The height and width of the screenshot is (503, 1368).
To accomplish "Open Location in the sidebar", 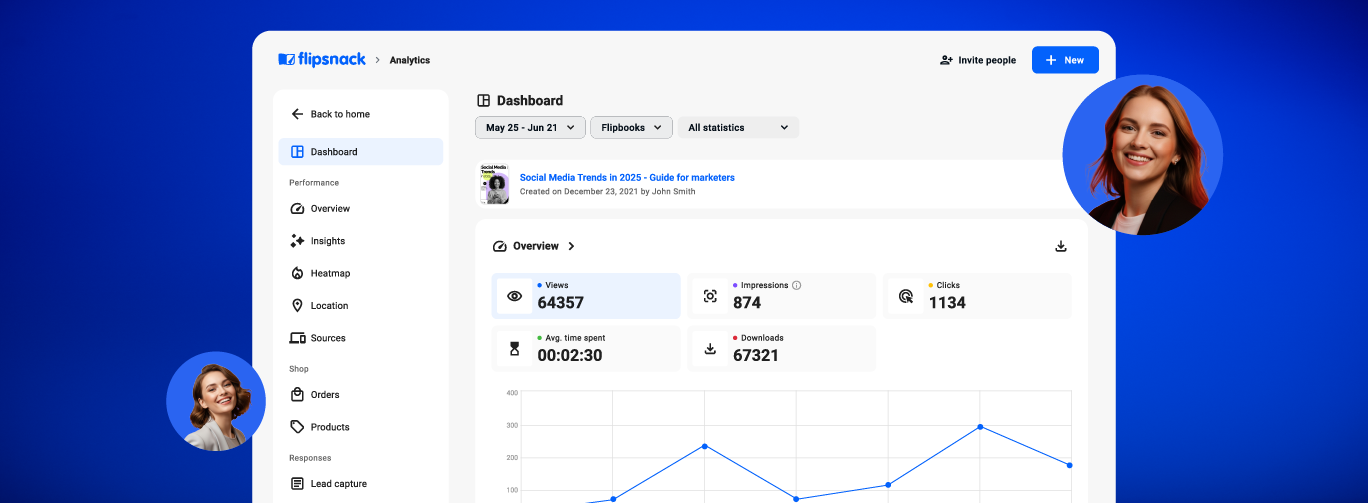I will coord(328,306).
